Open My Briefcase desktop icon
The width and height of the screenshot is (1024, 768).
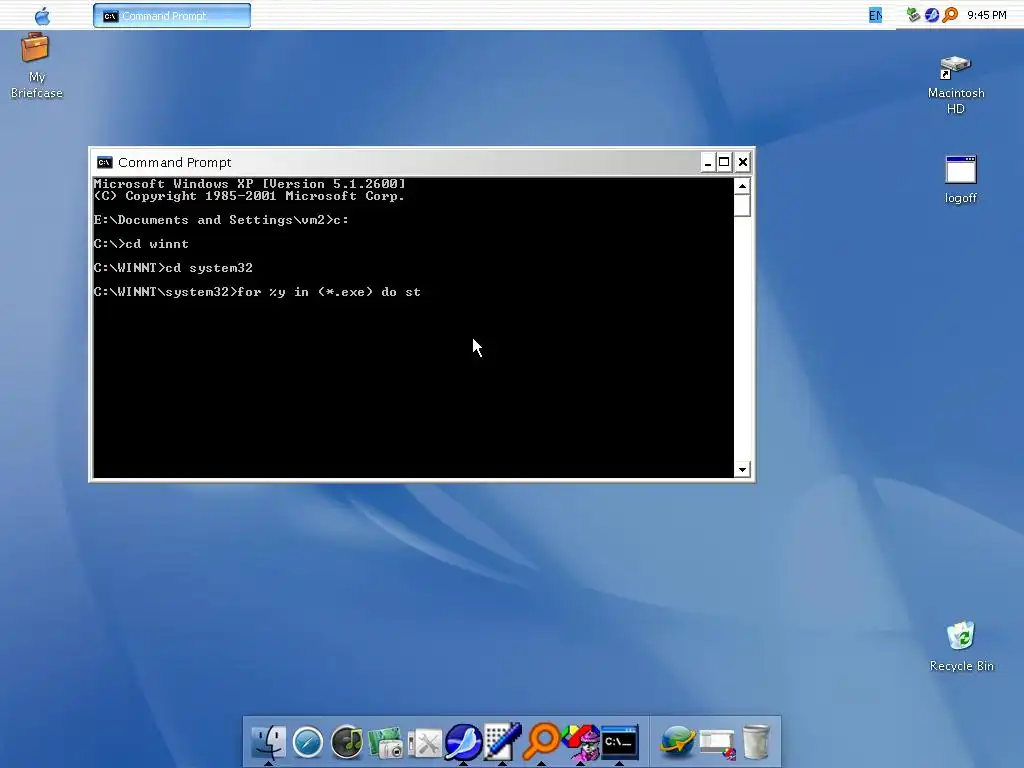pyautogui.click(x=37, y=67)
